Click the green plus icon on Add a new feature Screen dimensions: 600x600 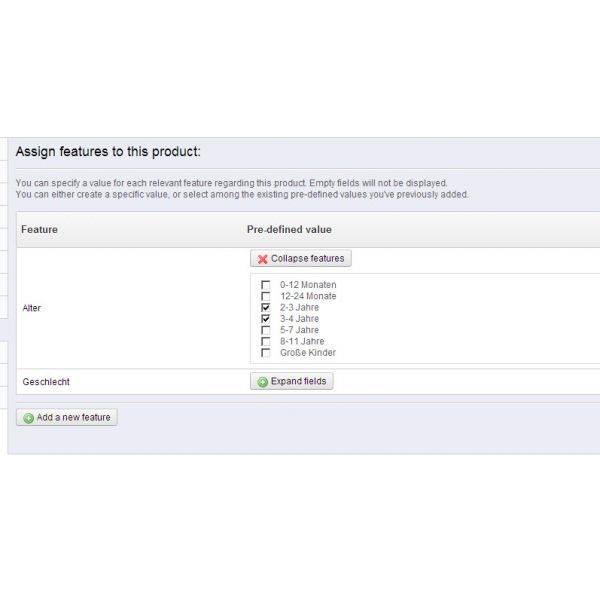[28, 418]
